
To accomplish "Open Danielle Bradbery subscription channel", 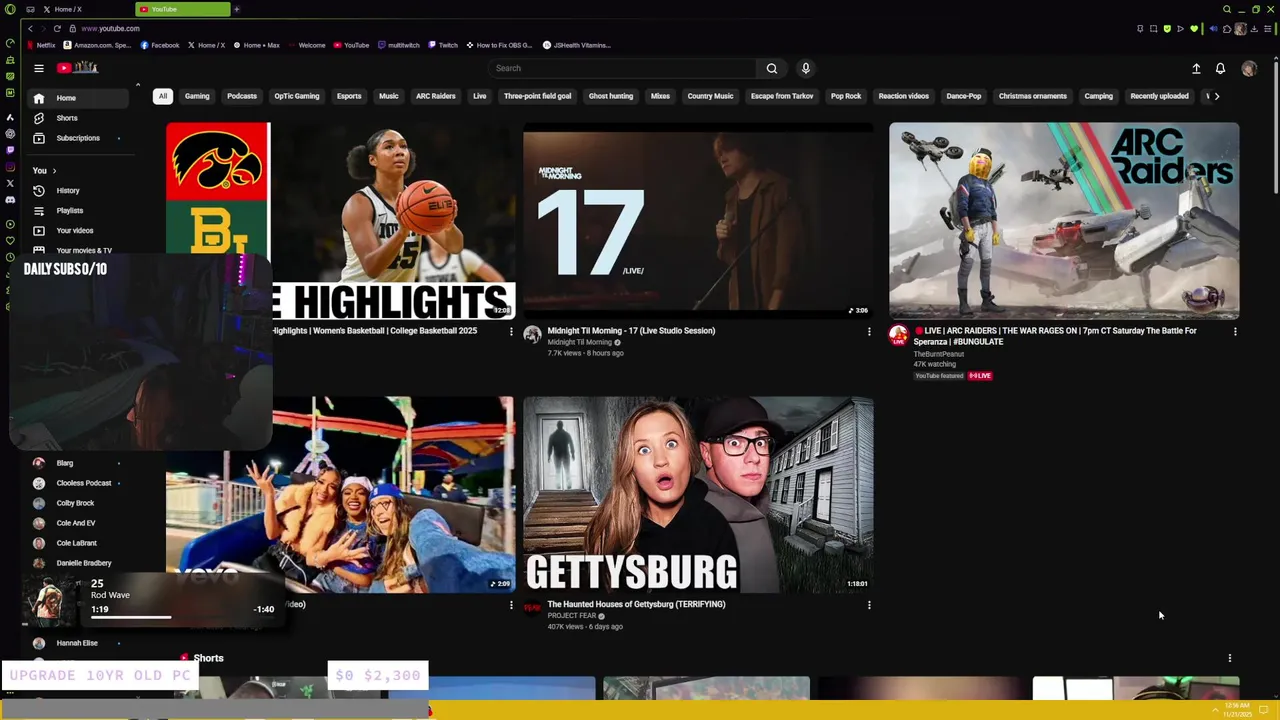I will (x=76, y=563).
